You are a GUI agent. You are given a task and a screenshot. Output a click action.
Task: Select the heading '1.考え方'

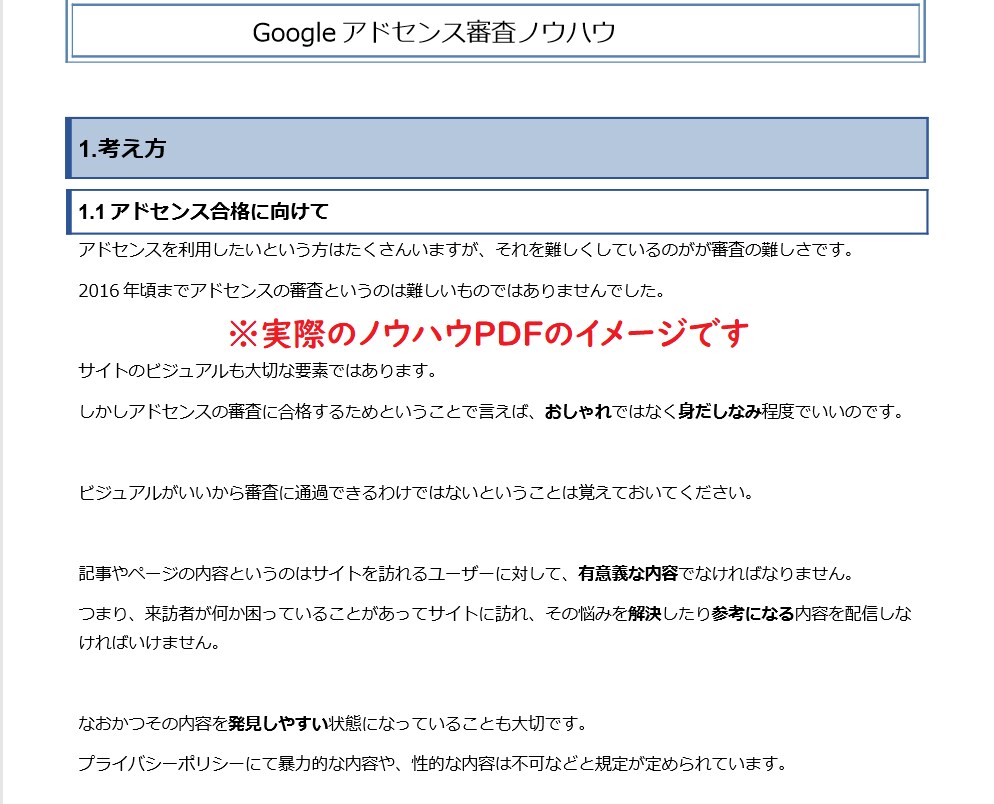pyautogui.click(x=122, y=148)
